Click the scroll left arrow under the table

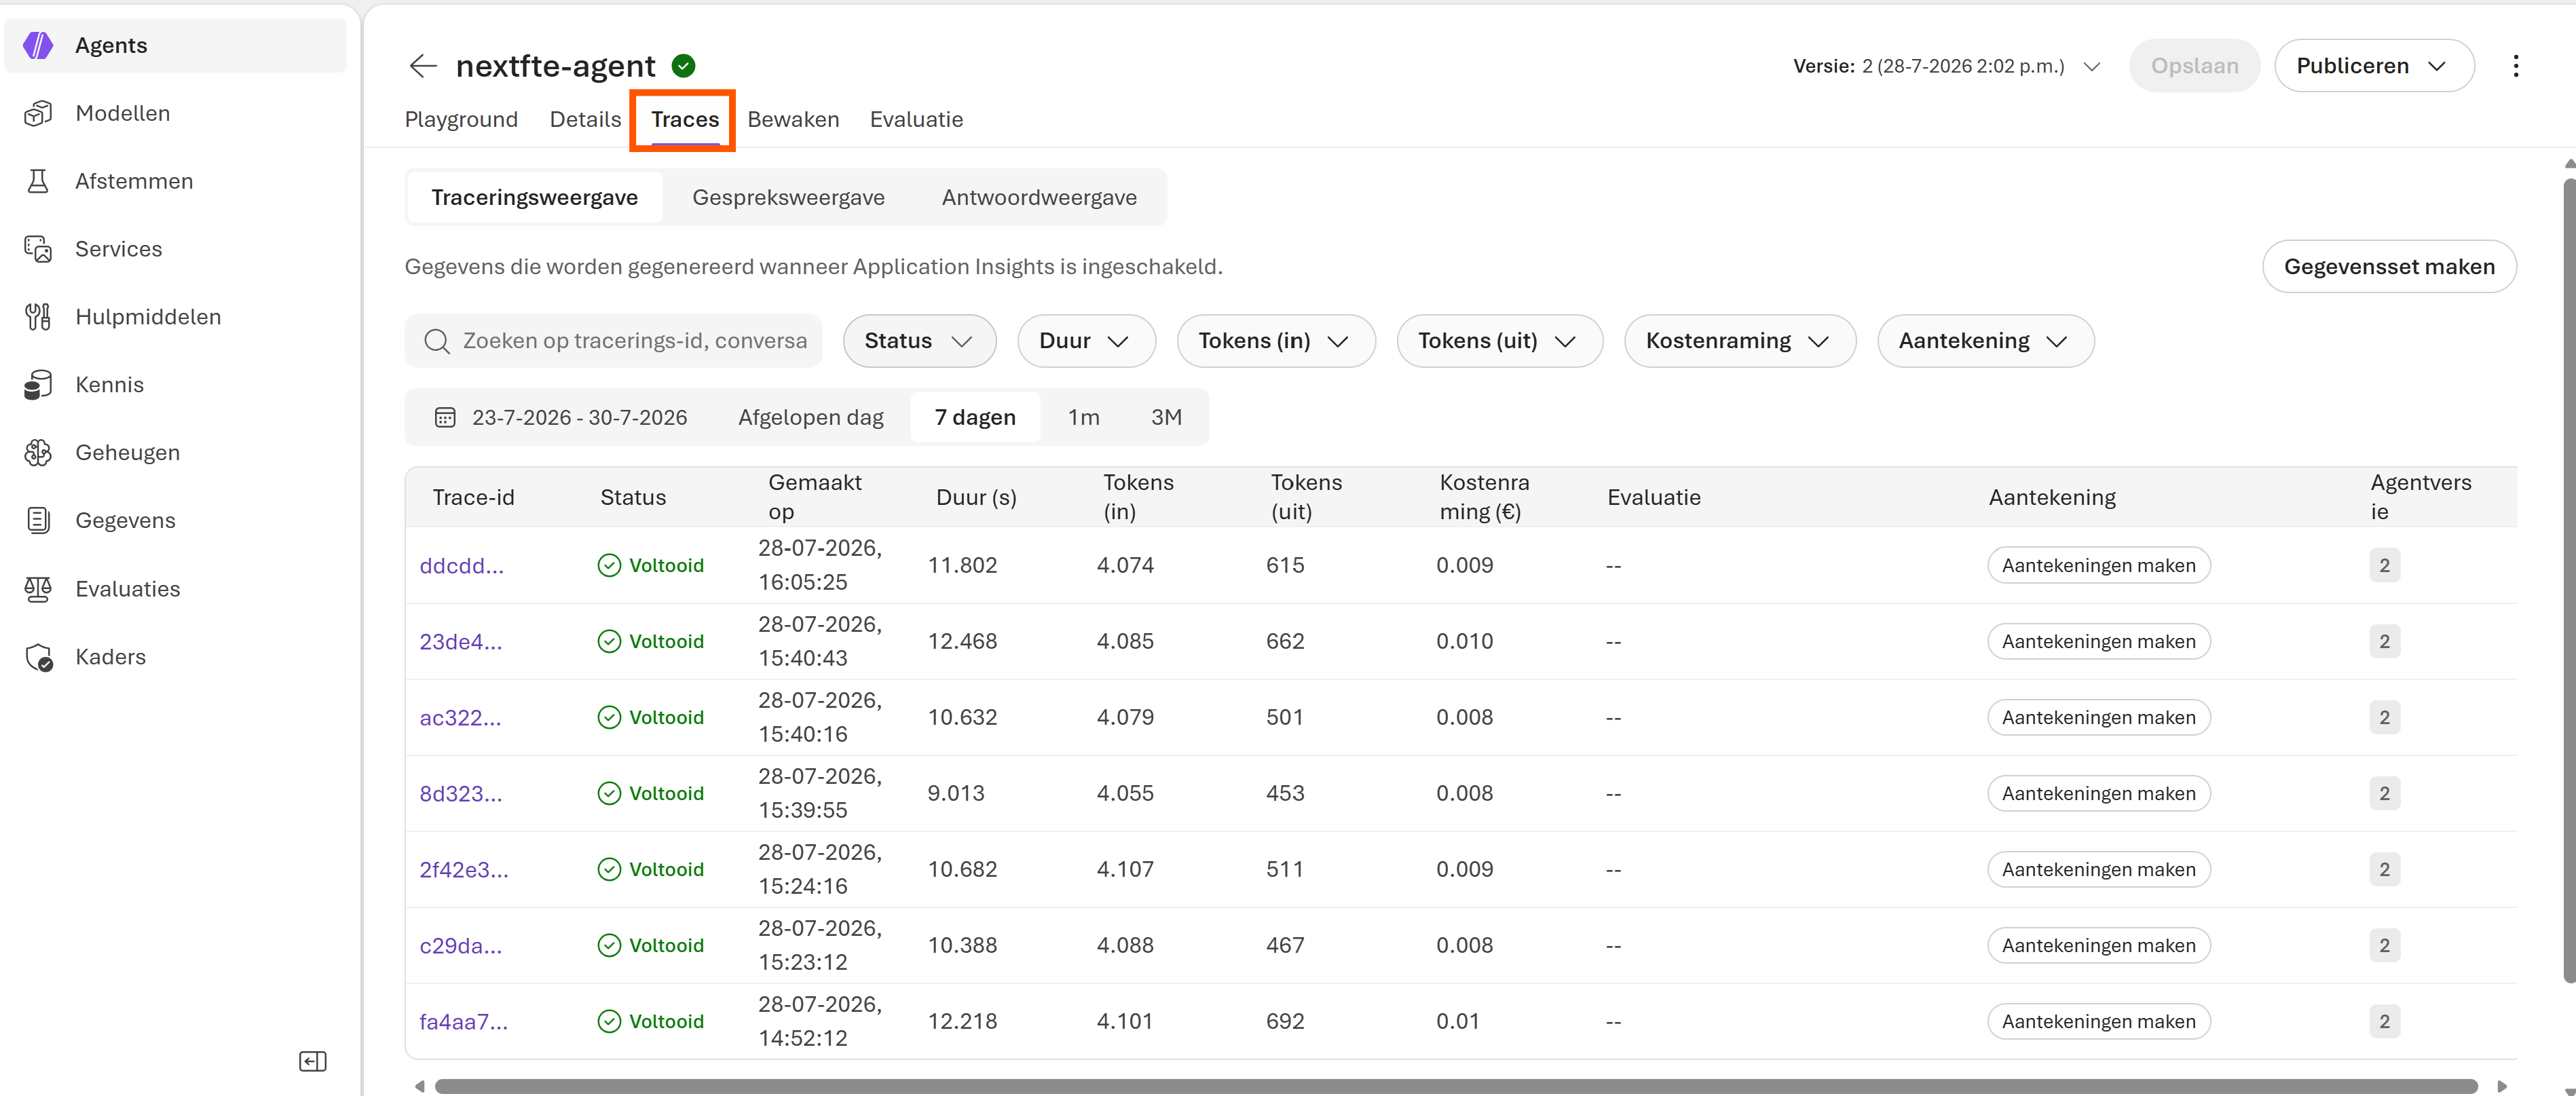(x=419, y=1086)
